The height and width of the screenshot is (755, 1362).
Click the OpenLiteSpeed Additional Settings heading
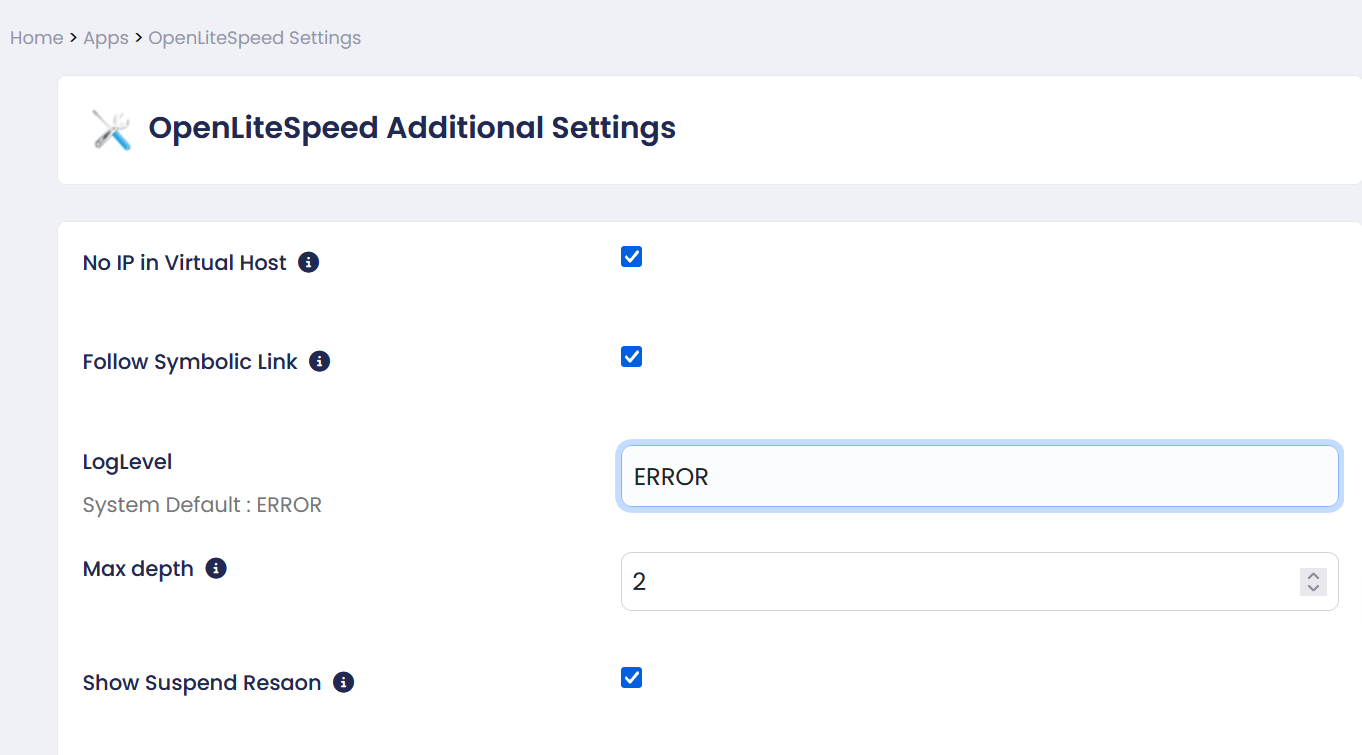click(x=412, y=129)
